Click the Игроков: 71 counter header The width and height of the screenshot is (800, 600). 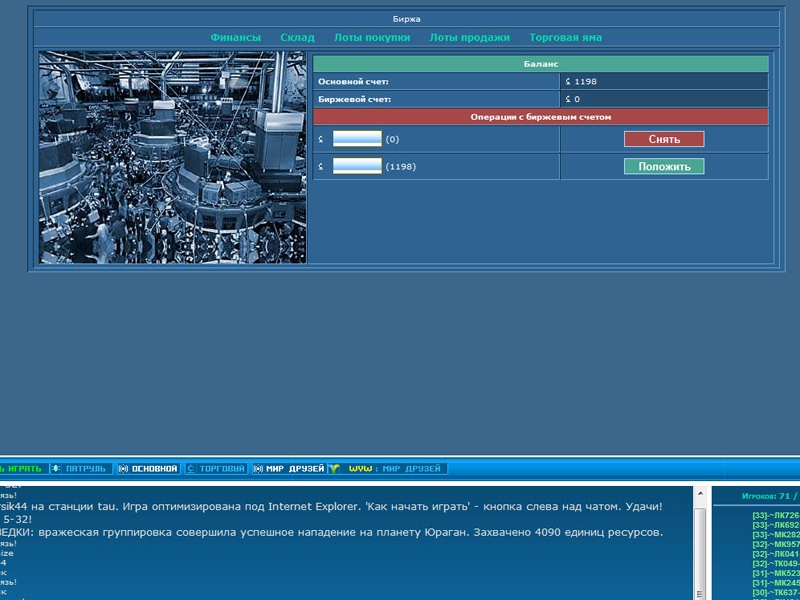(x=770, y=496)
